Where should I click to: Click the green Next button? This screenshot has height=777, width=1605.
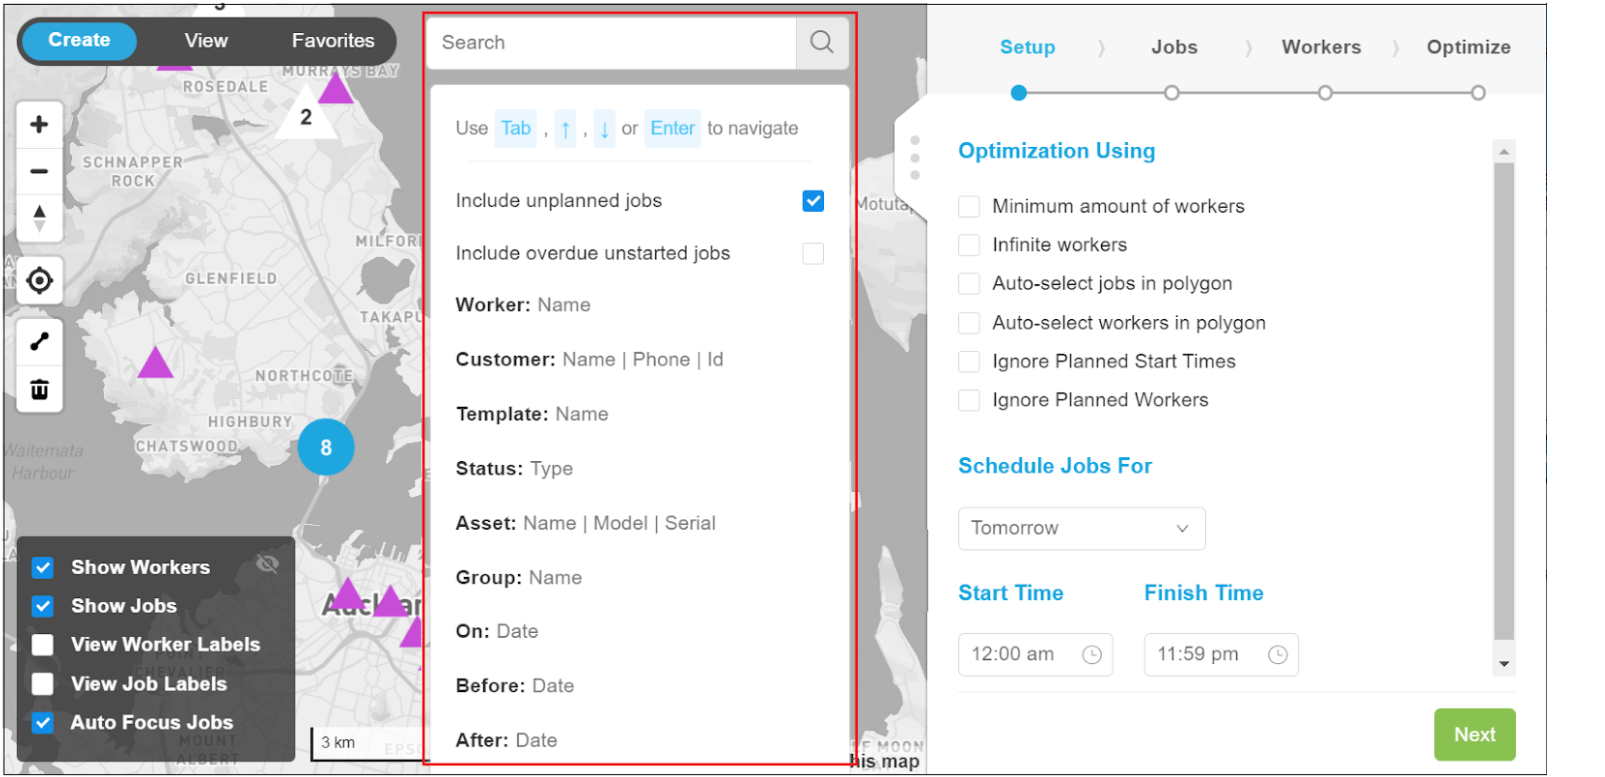[x=1474, y=734]
